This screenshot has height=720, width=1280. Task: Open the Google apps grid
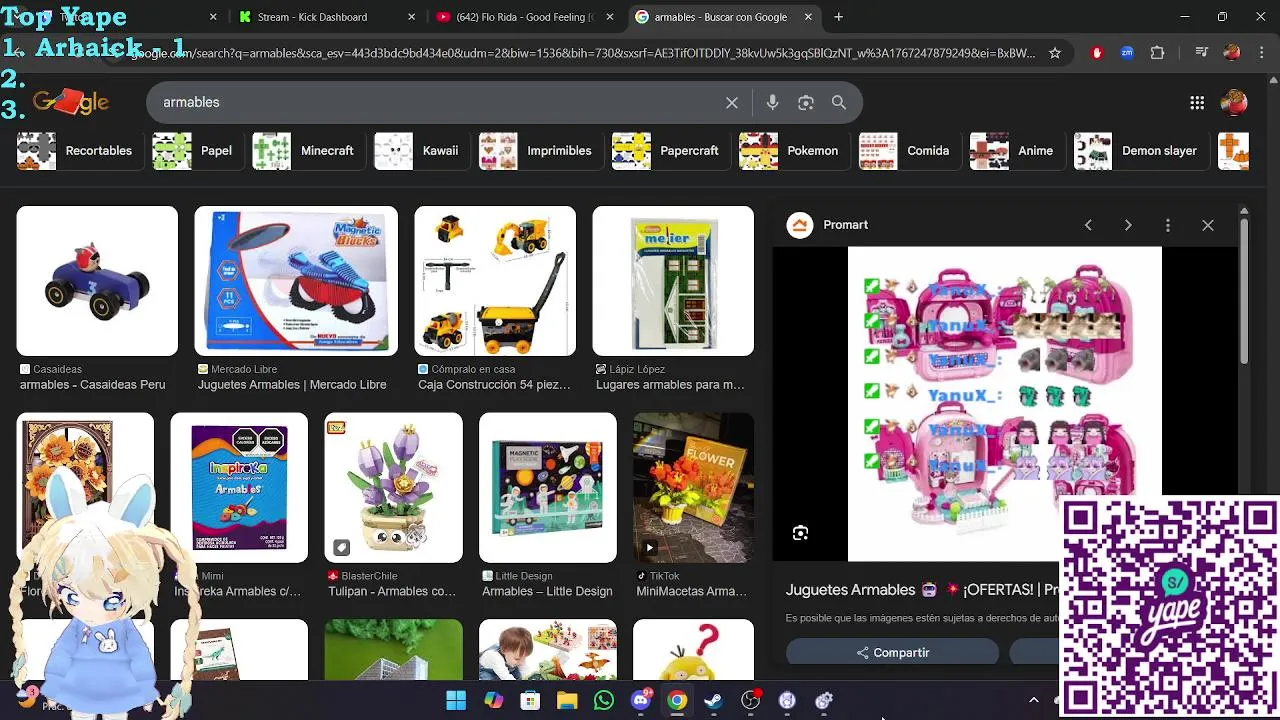click(x=1197, y=103)
